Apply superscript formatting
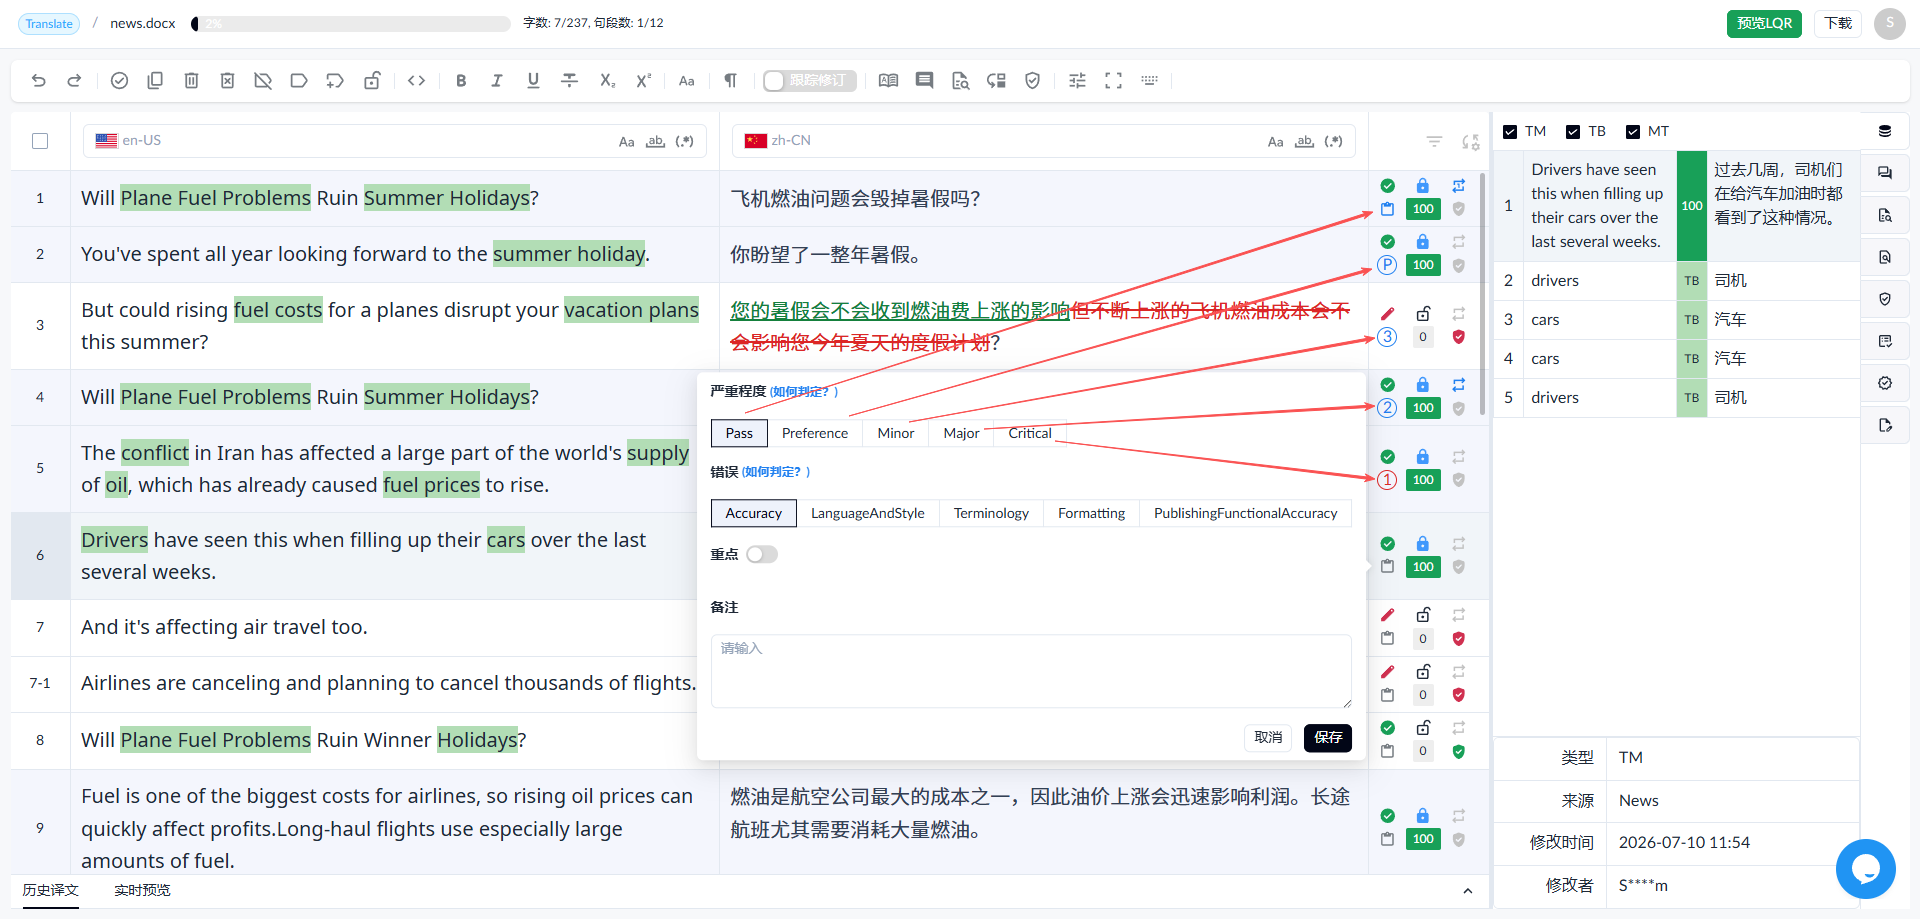The height and width of the screenshot is (919, 1920). (643, 81)
